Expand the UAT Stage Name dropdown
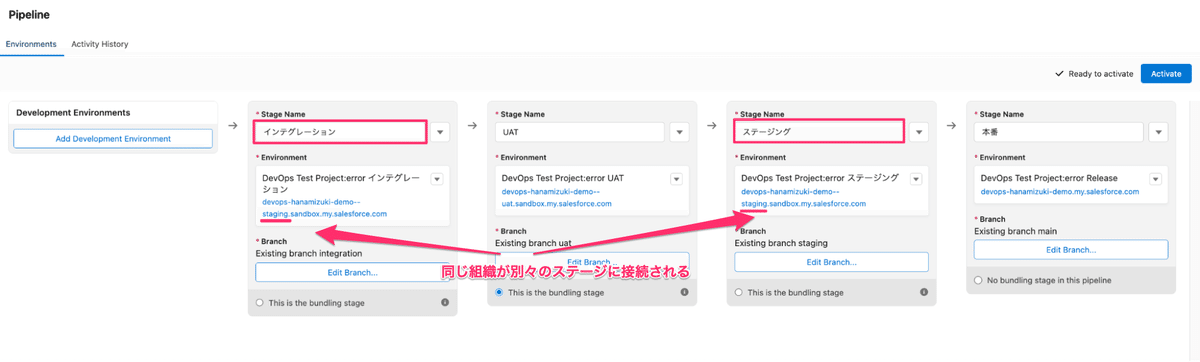Image resolution: width=1200 pixels, height=362 pixels. coord(680,132)
